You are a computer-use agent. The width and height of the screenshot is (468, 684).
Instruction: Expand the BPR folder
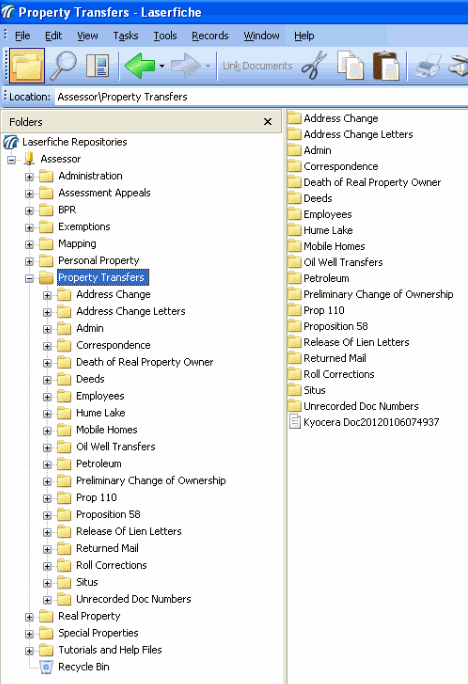29,211
